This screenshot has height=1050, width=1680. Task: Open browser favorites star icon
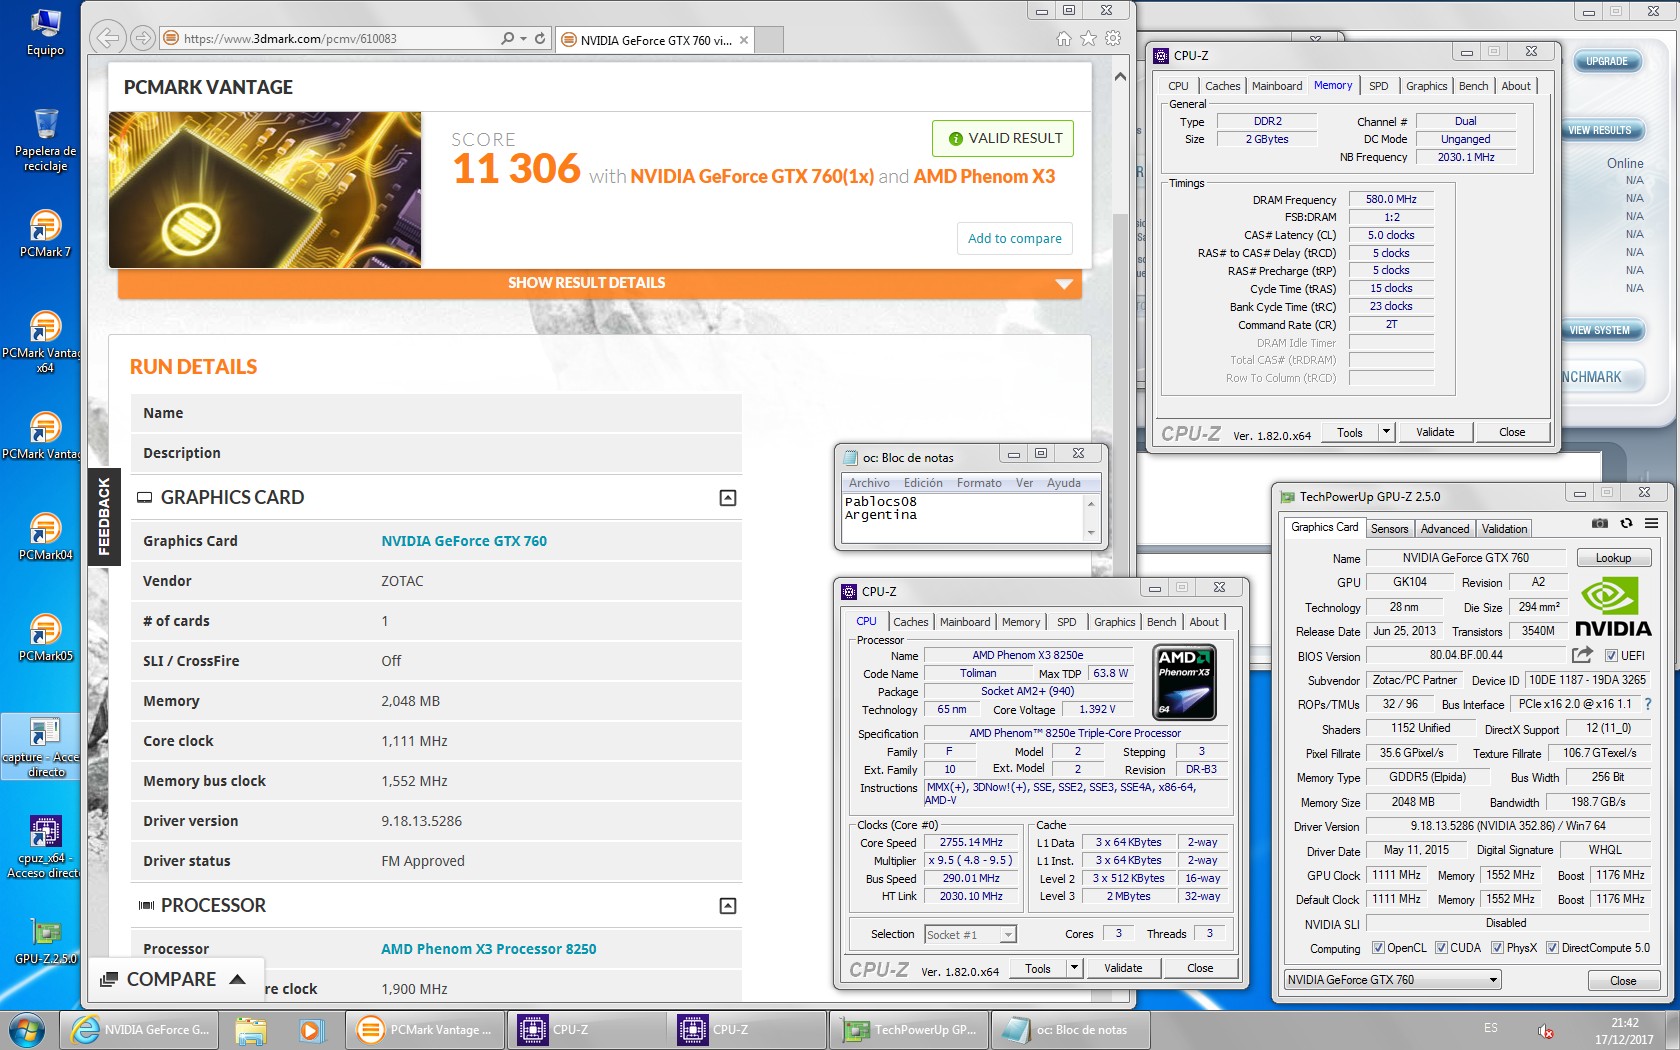pos(1089,38)
